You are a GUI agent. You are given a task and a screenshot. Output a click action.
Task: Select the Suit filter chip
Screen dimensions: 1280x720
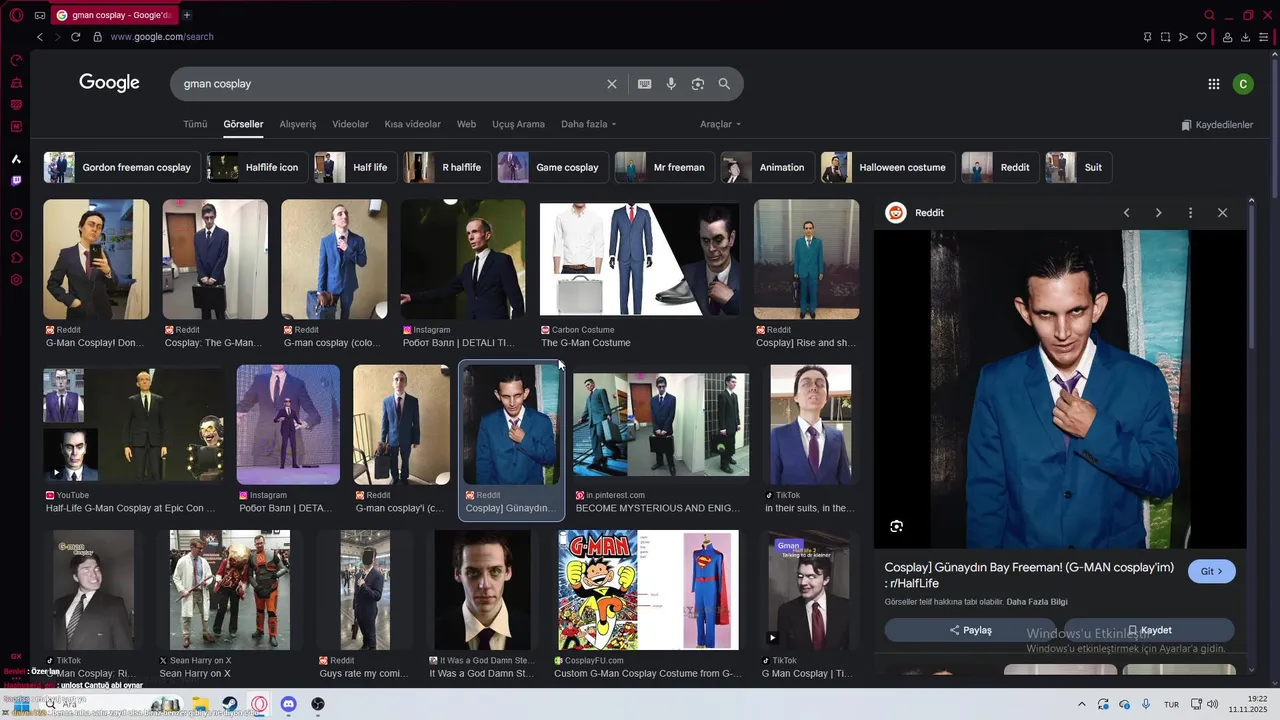click(1079, 167)
